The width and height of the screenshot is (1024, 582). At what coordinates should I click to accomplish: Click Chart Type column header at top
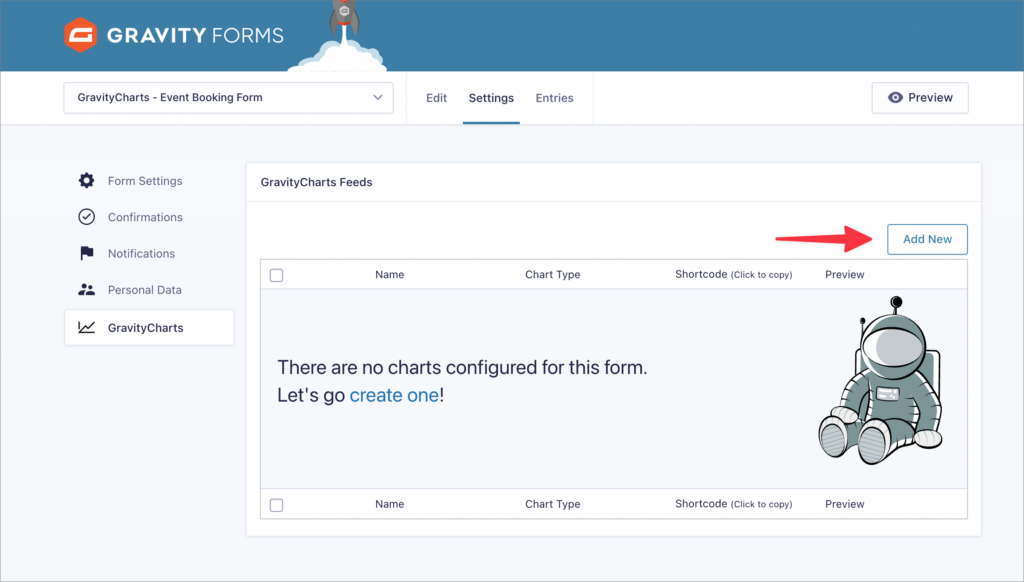tap(552, 274)
